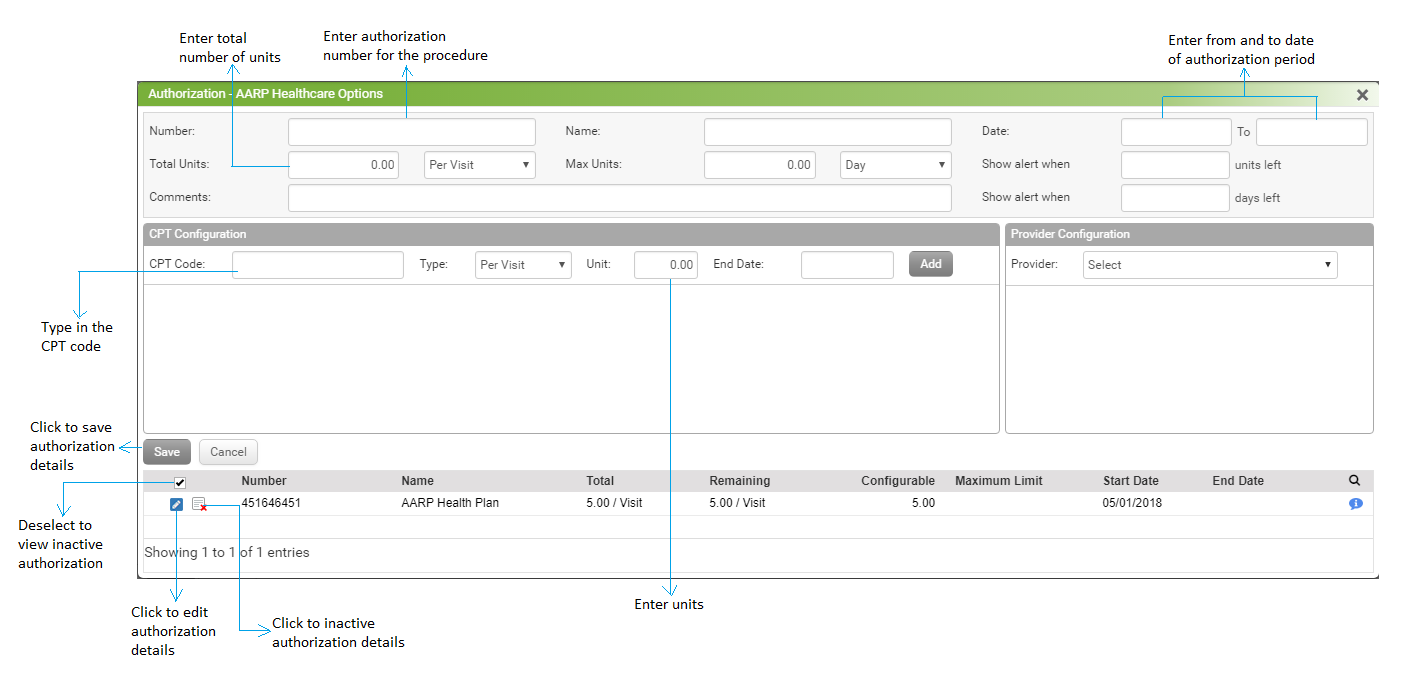The width and height of the screenshot is (1410, 680).
Task: Click the inactivate authorization icon with red x
Action: point(199,504)
